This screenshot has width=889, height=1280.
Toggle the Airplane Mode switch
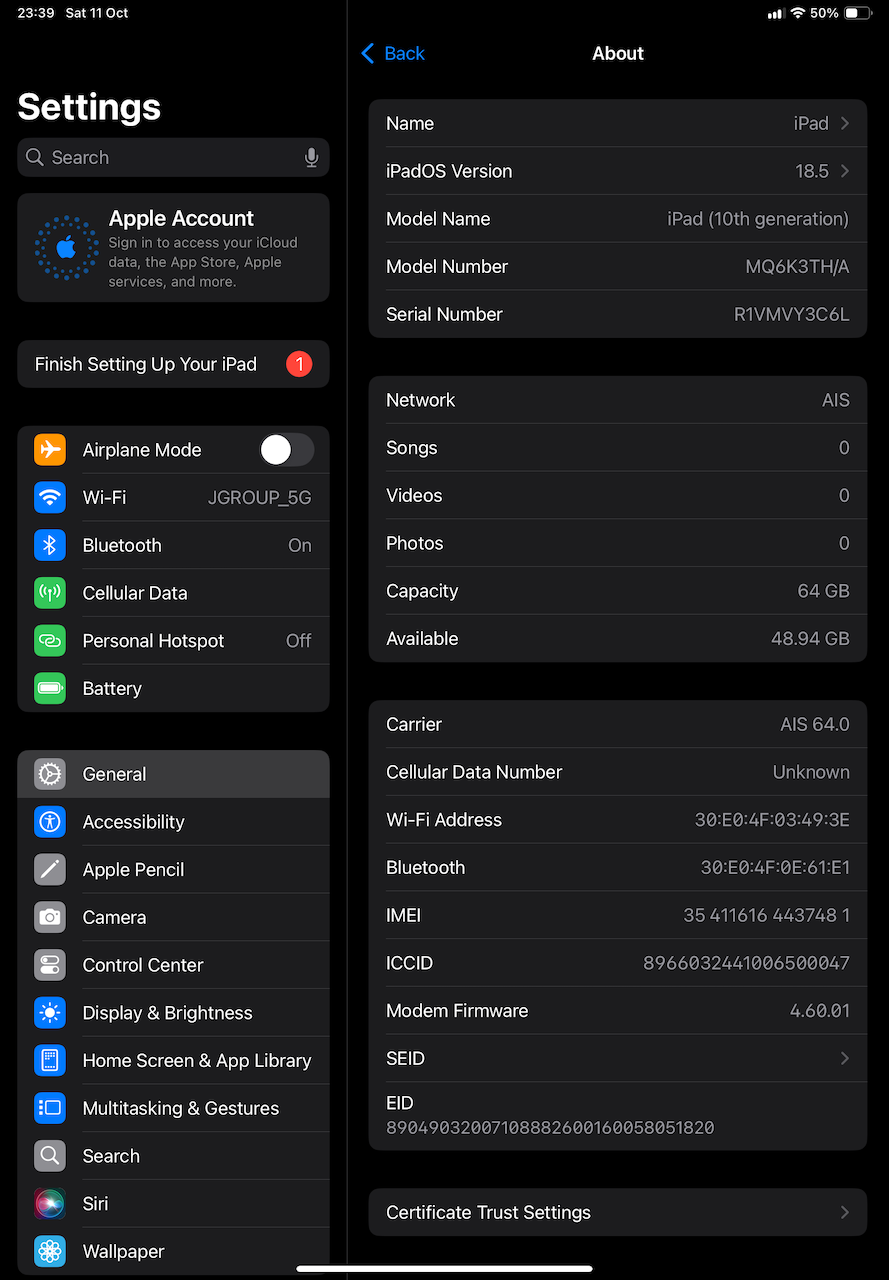pyautogui.click(x=286, y=450)
